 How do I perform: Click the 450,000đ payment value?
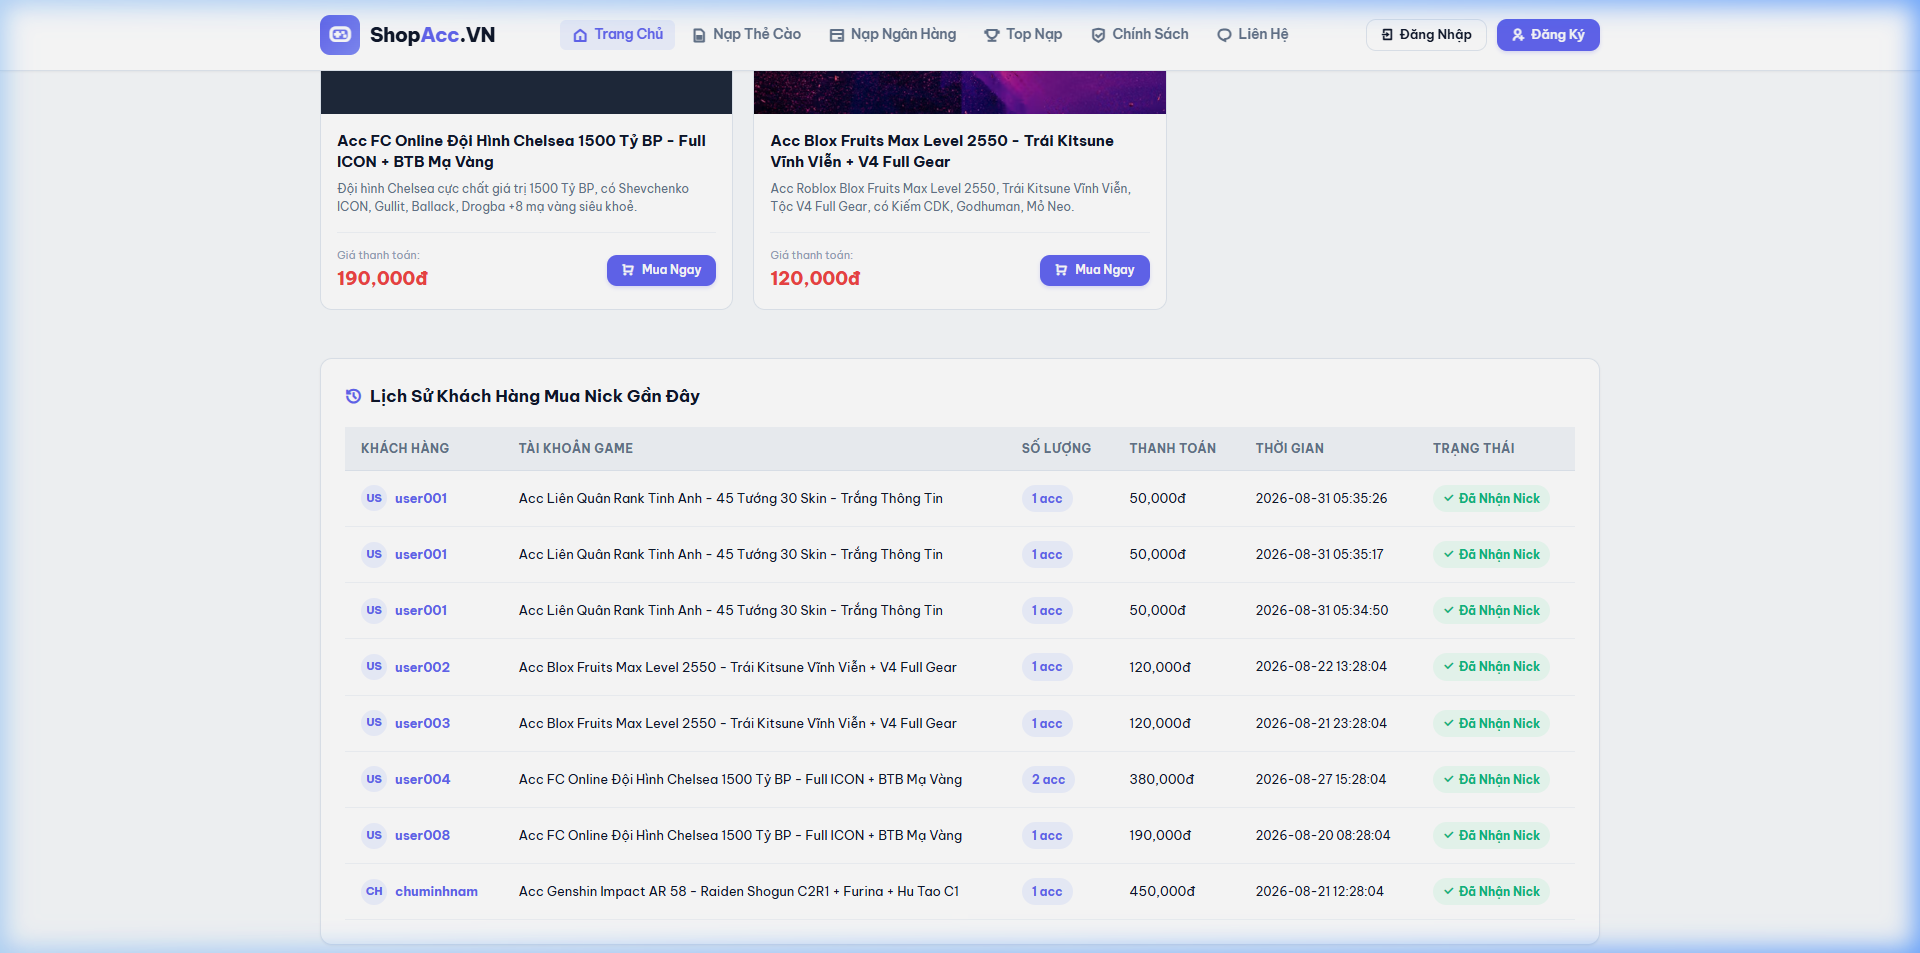tap(1162, 891)
